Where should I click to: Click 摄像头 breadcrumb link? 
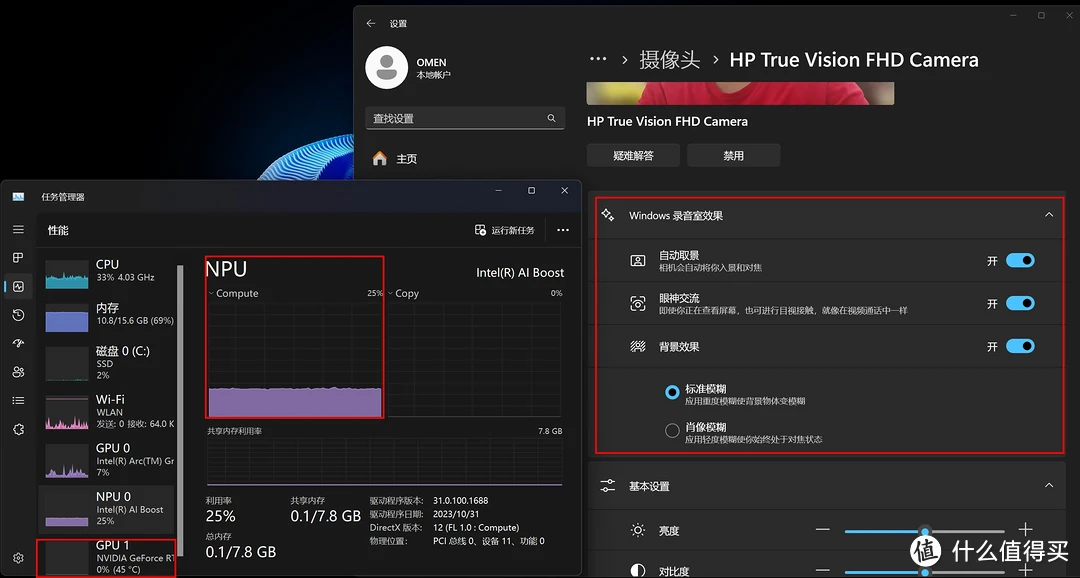[669, 60]
